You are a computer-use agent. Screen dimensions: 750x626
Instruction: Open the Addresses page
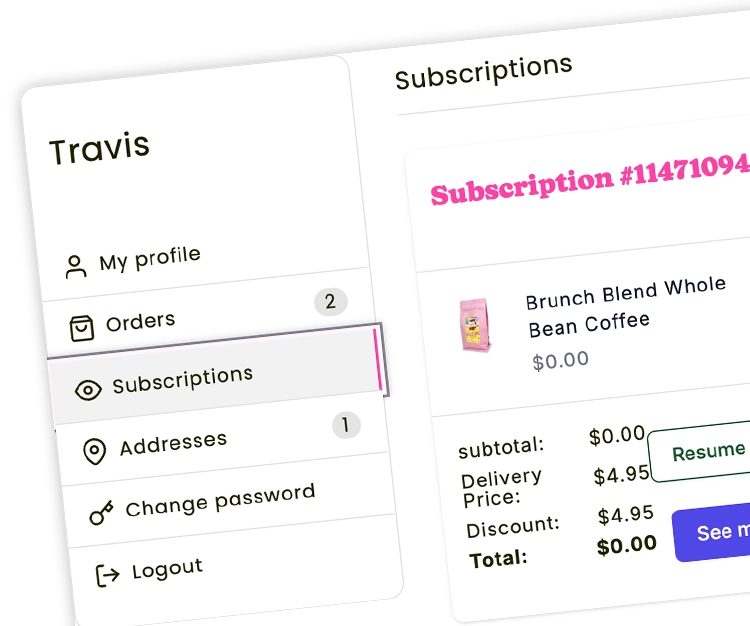coord(173,442)
